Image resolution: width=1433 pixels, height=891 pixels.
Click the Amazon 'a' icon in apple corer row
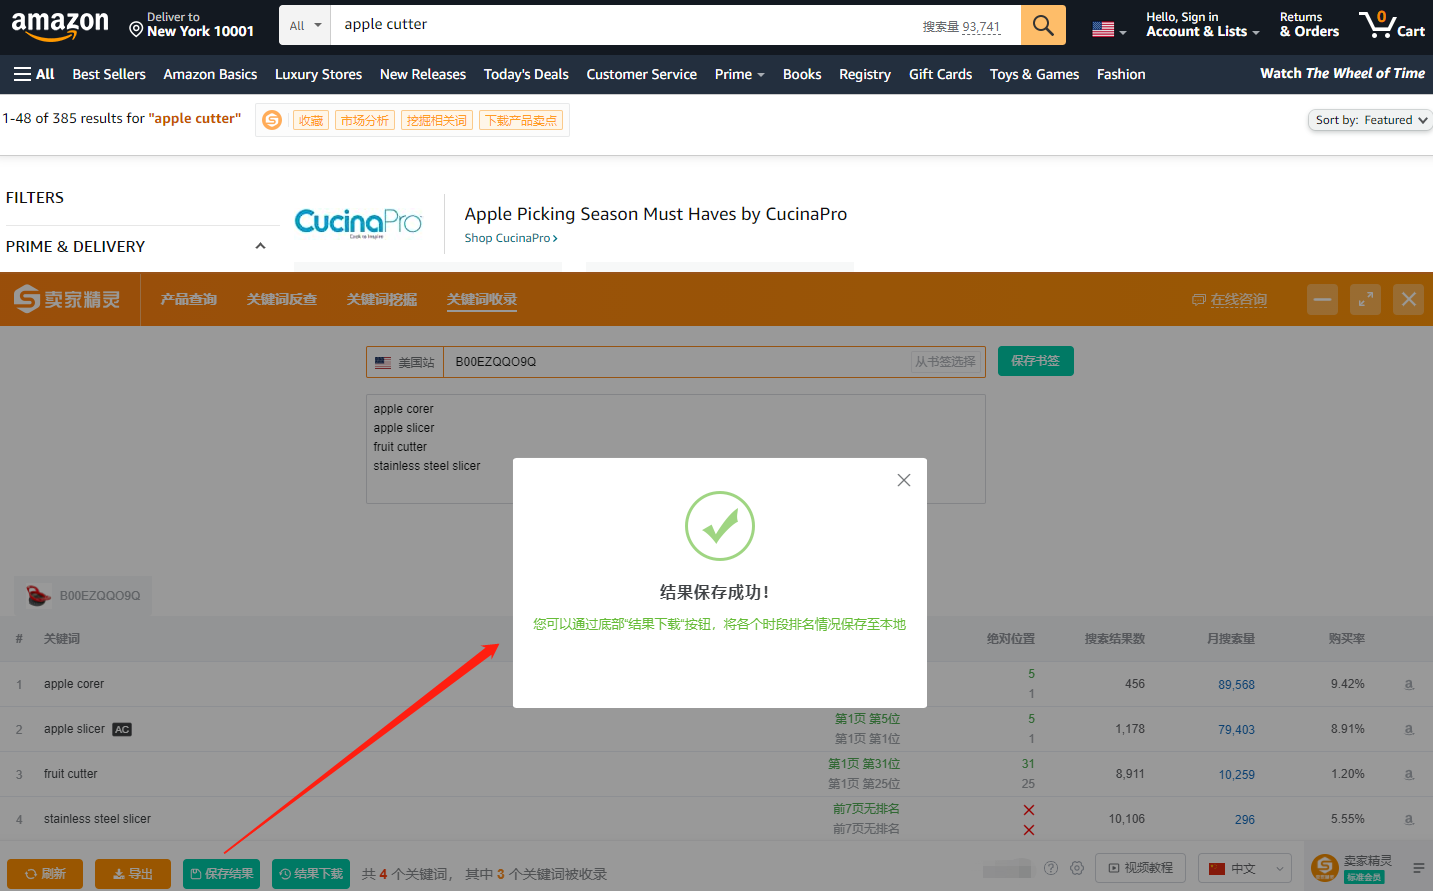point(1409,684)
